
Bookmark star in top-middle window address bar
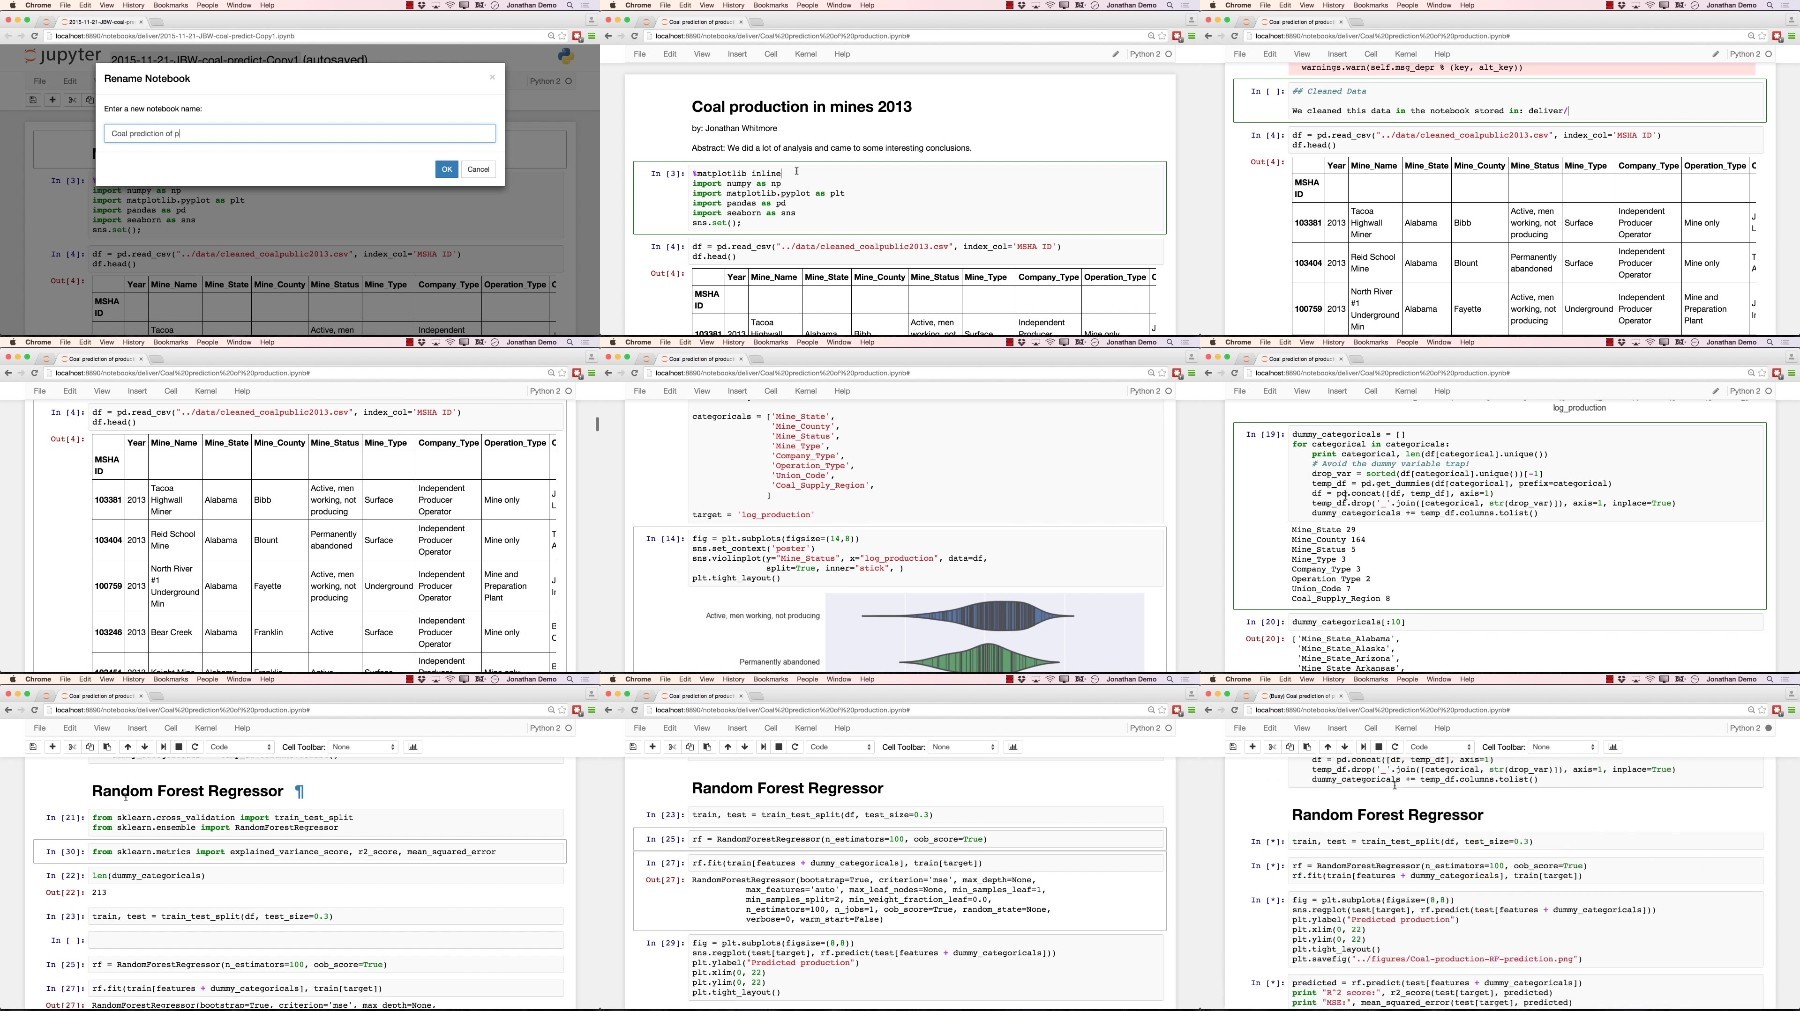pos(1162,36)
